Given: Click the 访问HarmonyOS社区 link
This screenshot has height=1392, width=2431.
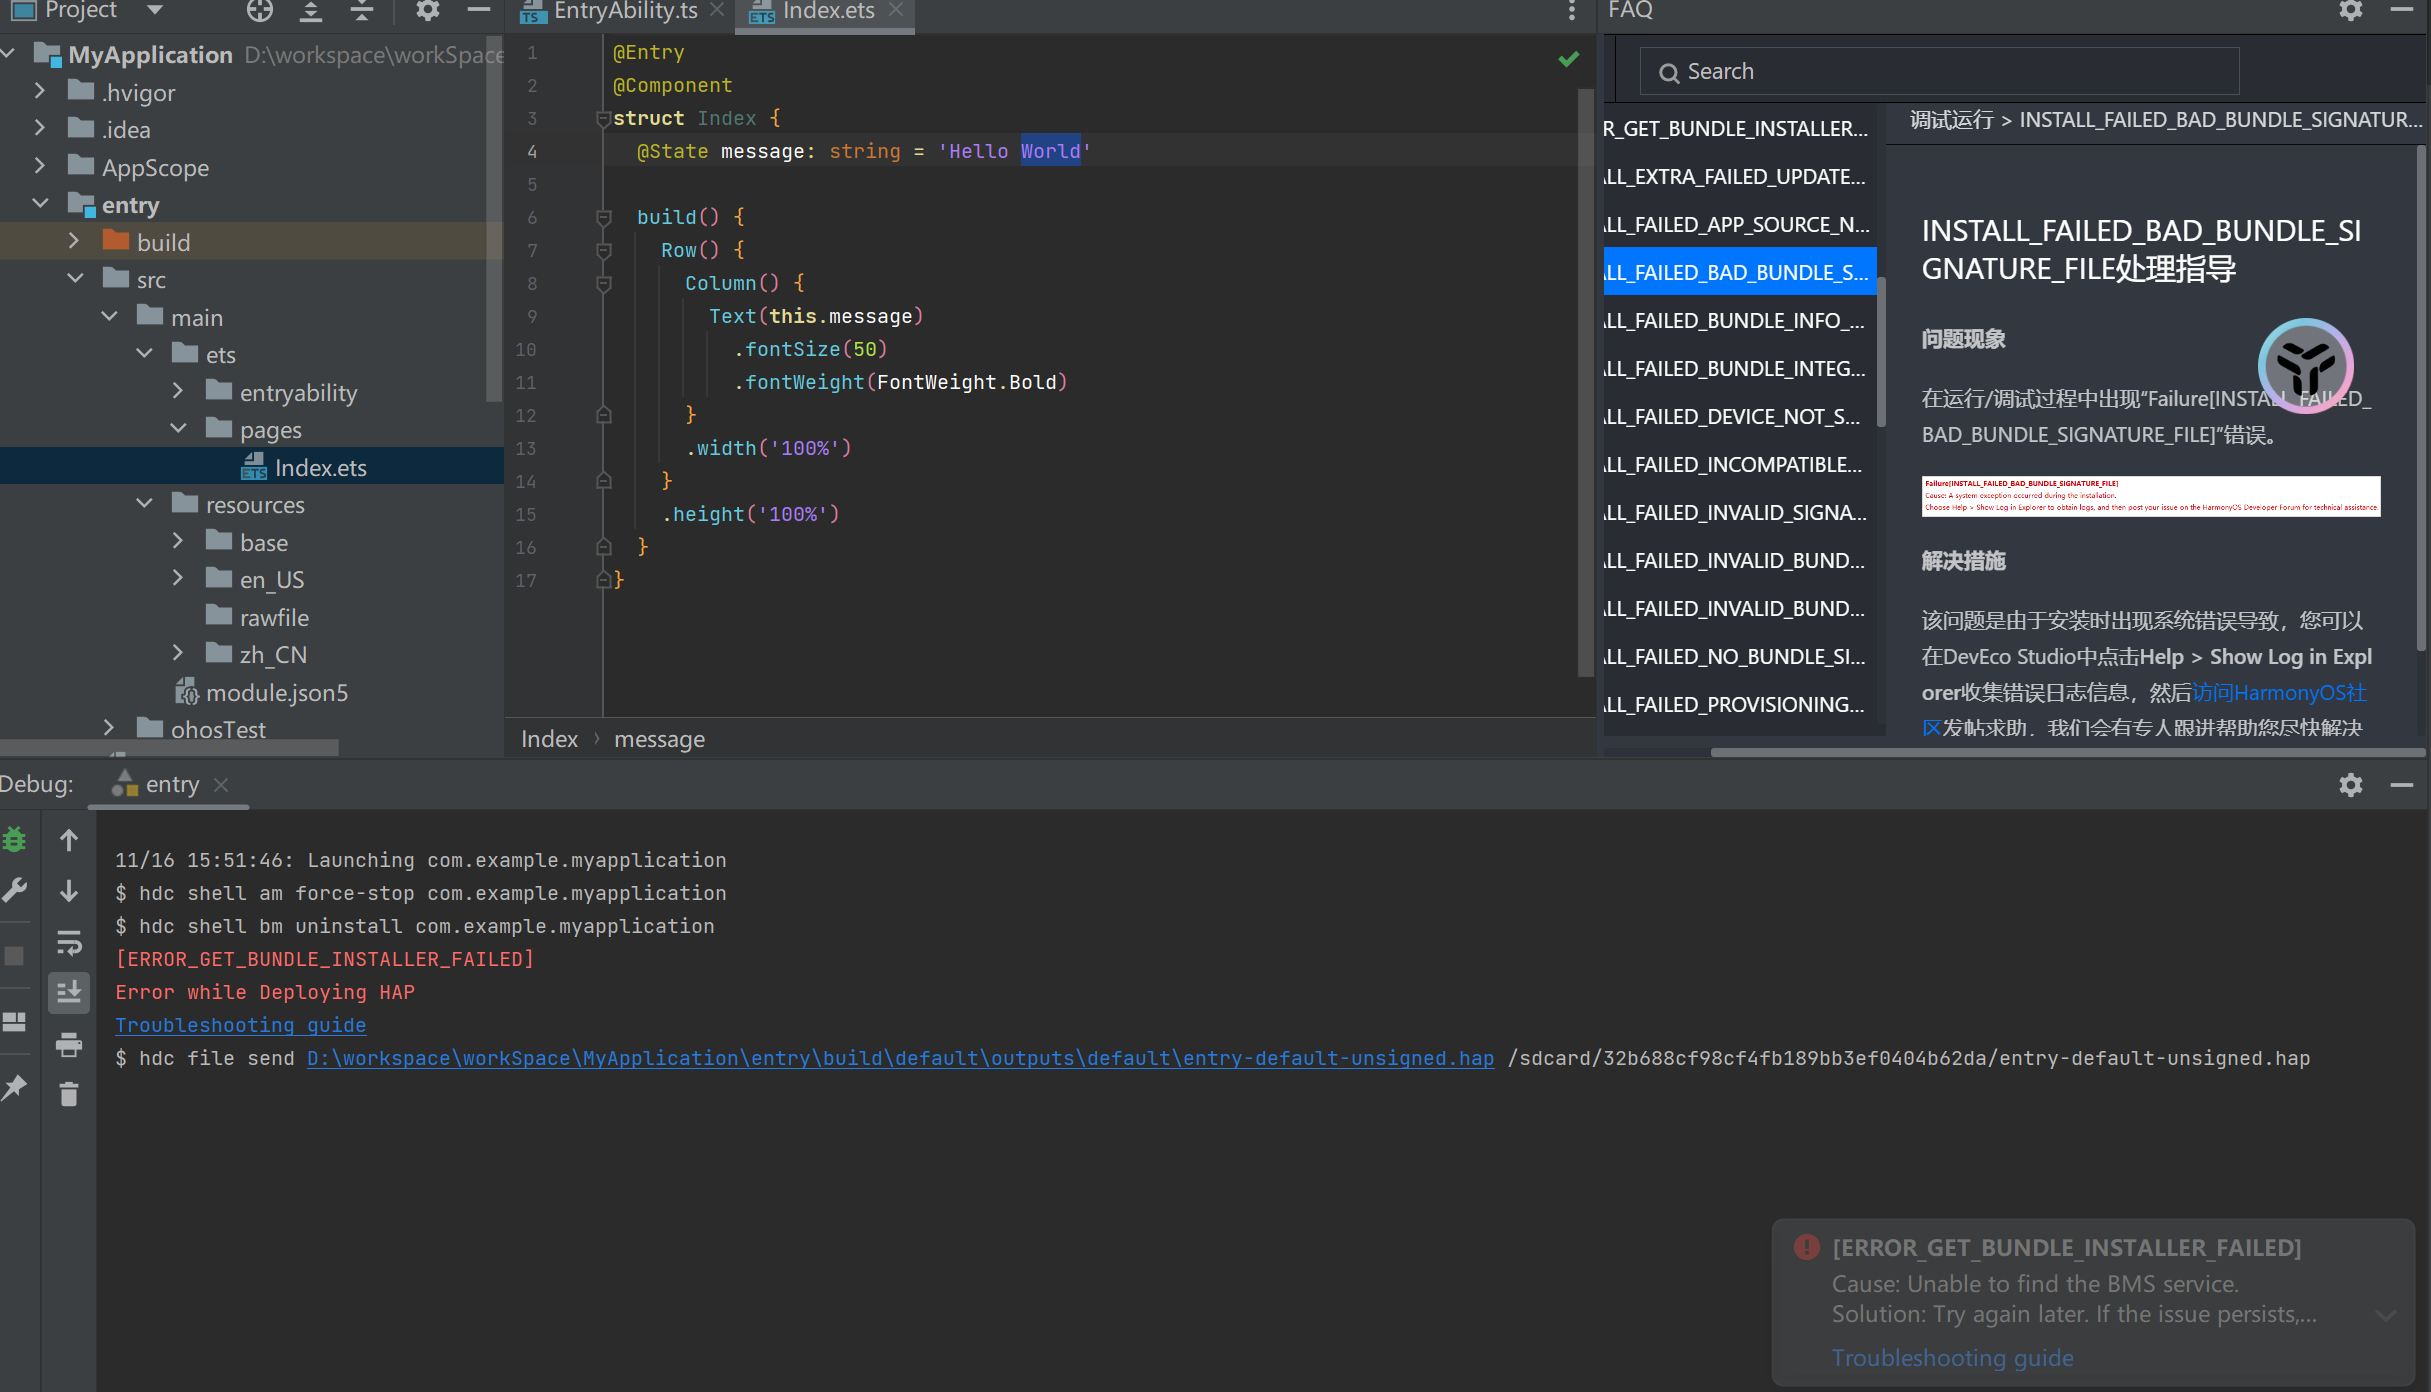Looking at the screenshot, I should coord(2280,693).
